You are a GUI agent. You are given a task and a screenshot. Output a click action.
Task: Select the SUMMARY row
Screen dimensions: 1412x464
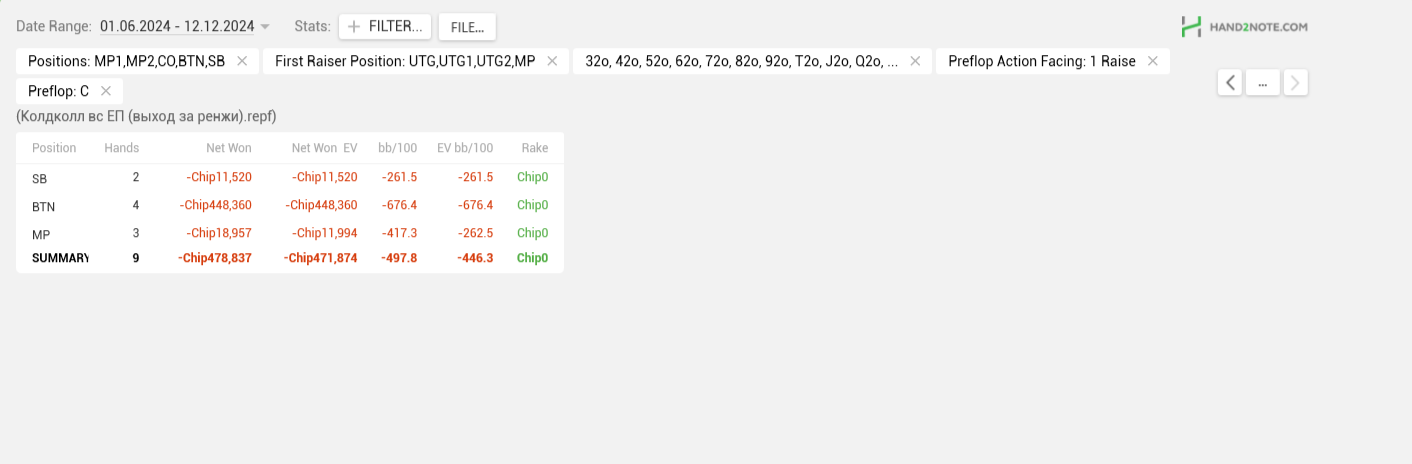290,258
